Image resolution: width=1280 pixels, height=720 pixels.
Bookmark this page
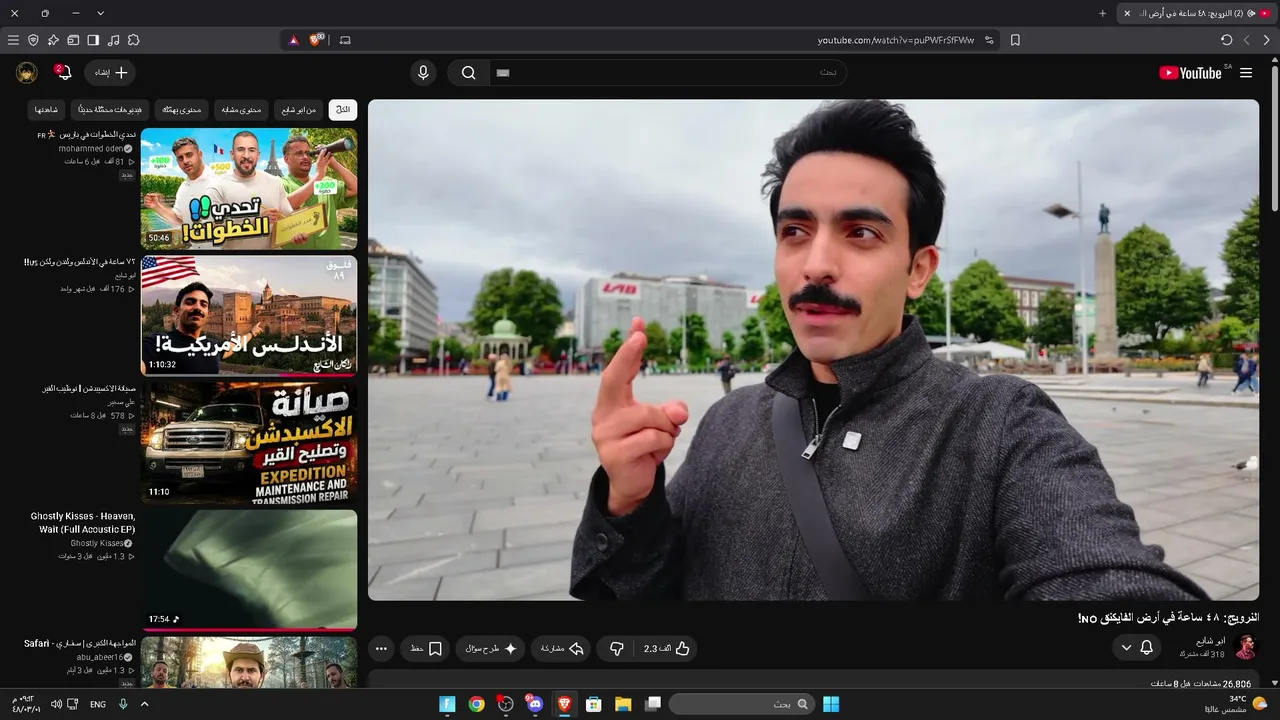(1015, 40)
